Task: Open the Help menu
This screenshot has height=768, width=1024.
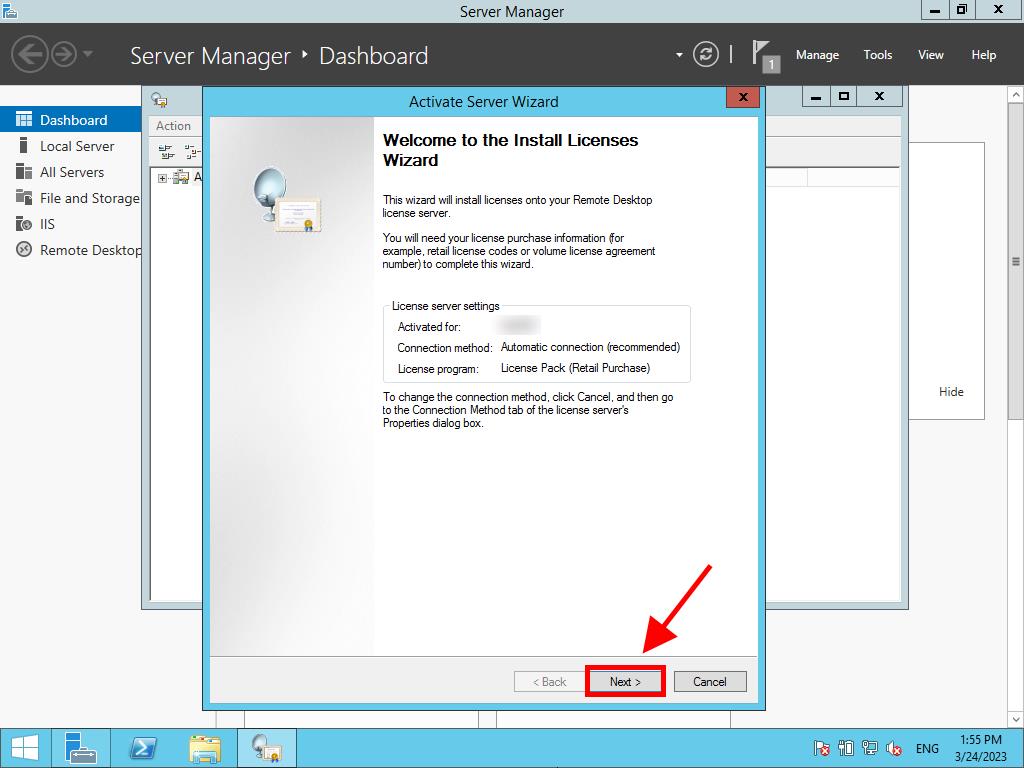Action: pos(984,55)
